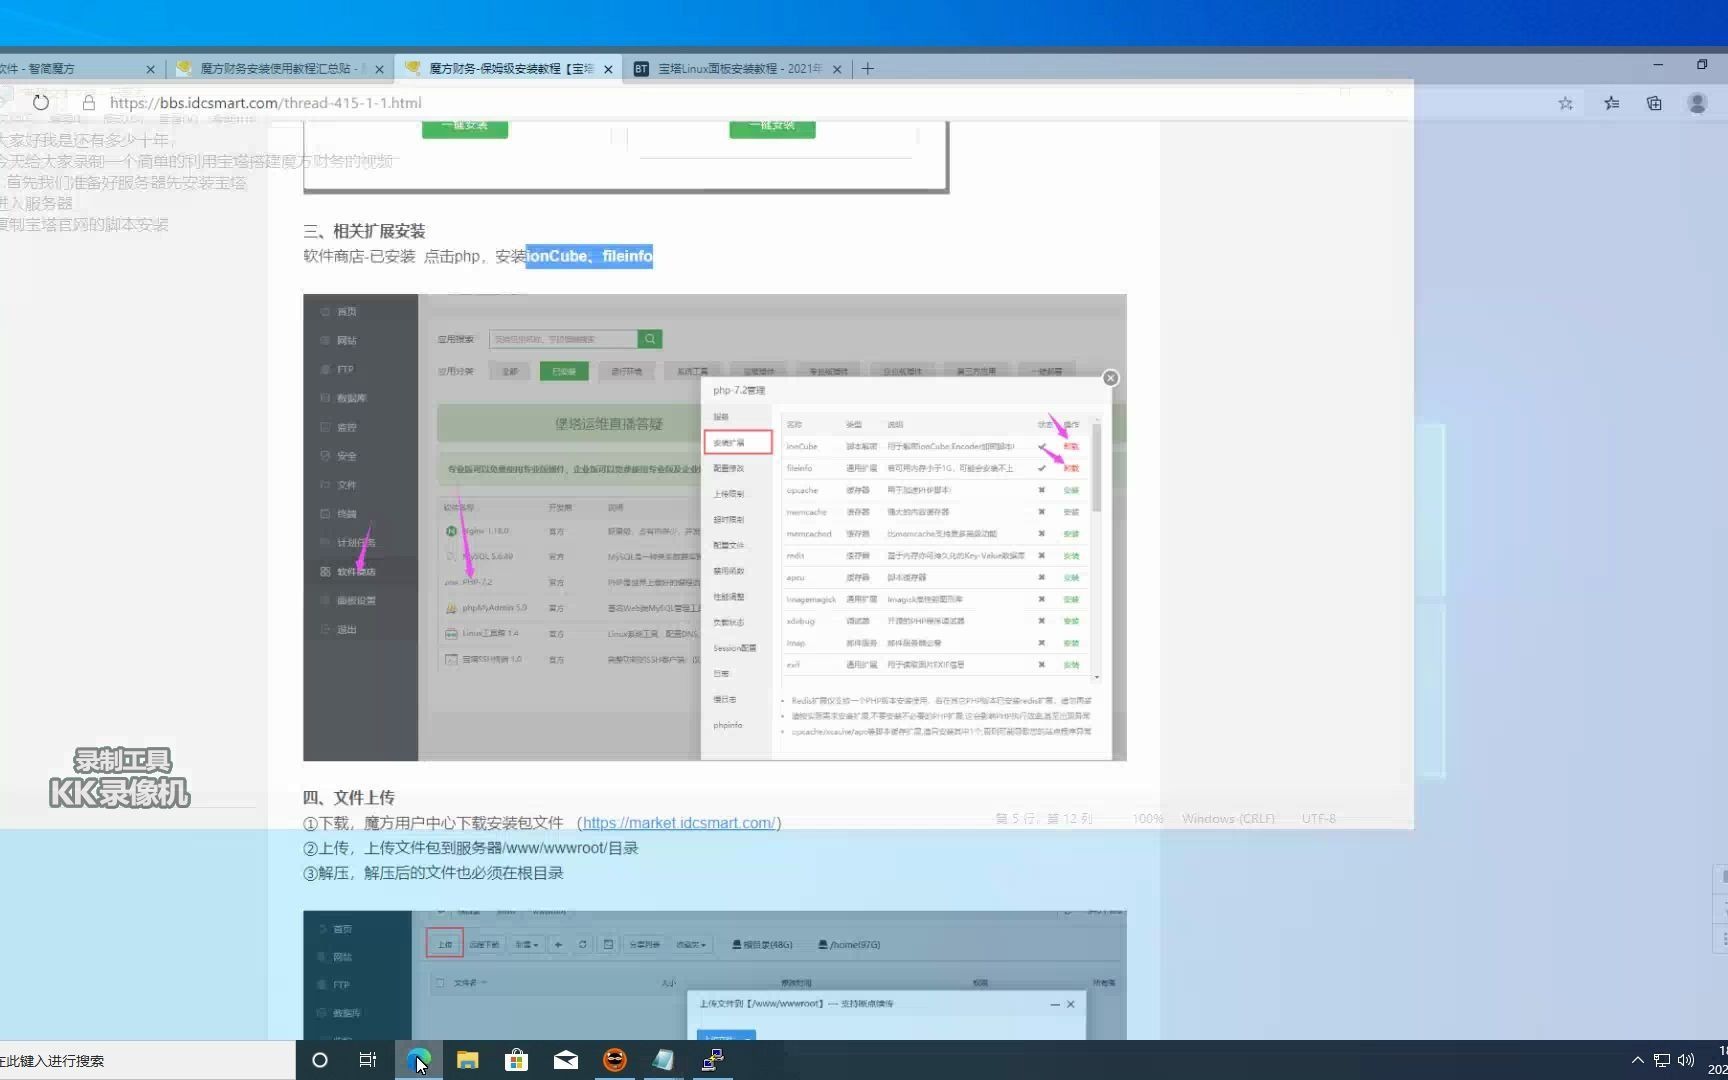1728x1080 pixels.
Task: Reload the page with the refresh icon
Action: (x=41, y=102)
